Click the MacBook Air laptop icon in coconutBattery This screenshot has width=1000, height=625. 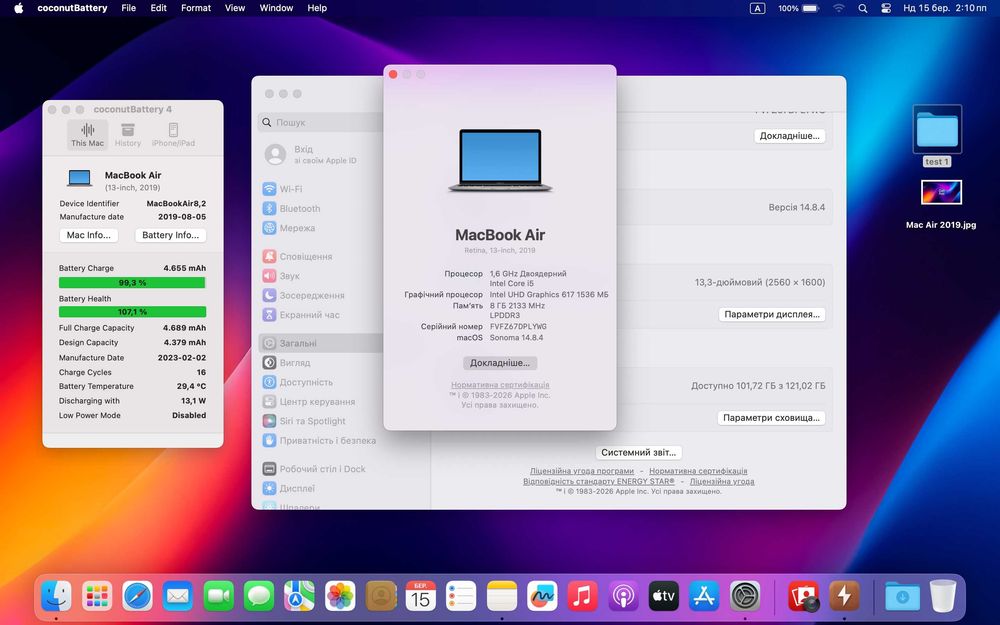pos(80,178)
